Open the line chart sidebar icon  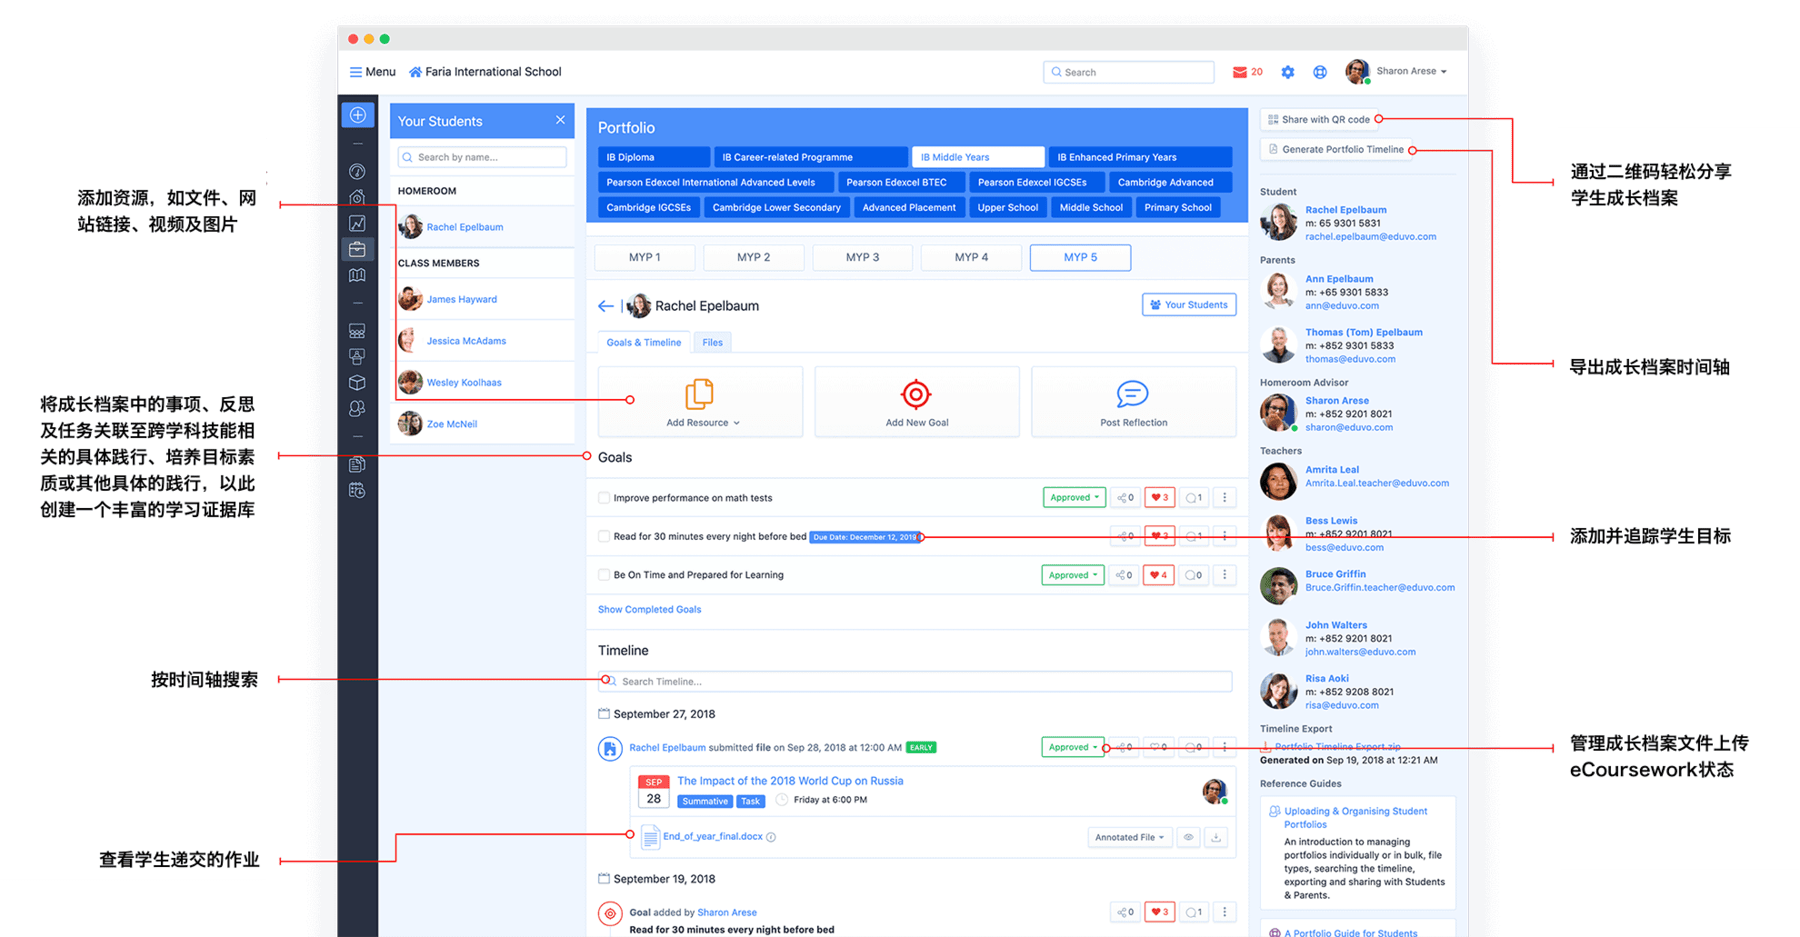[357, 224]
